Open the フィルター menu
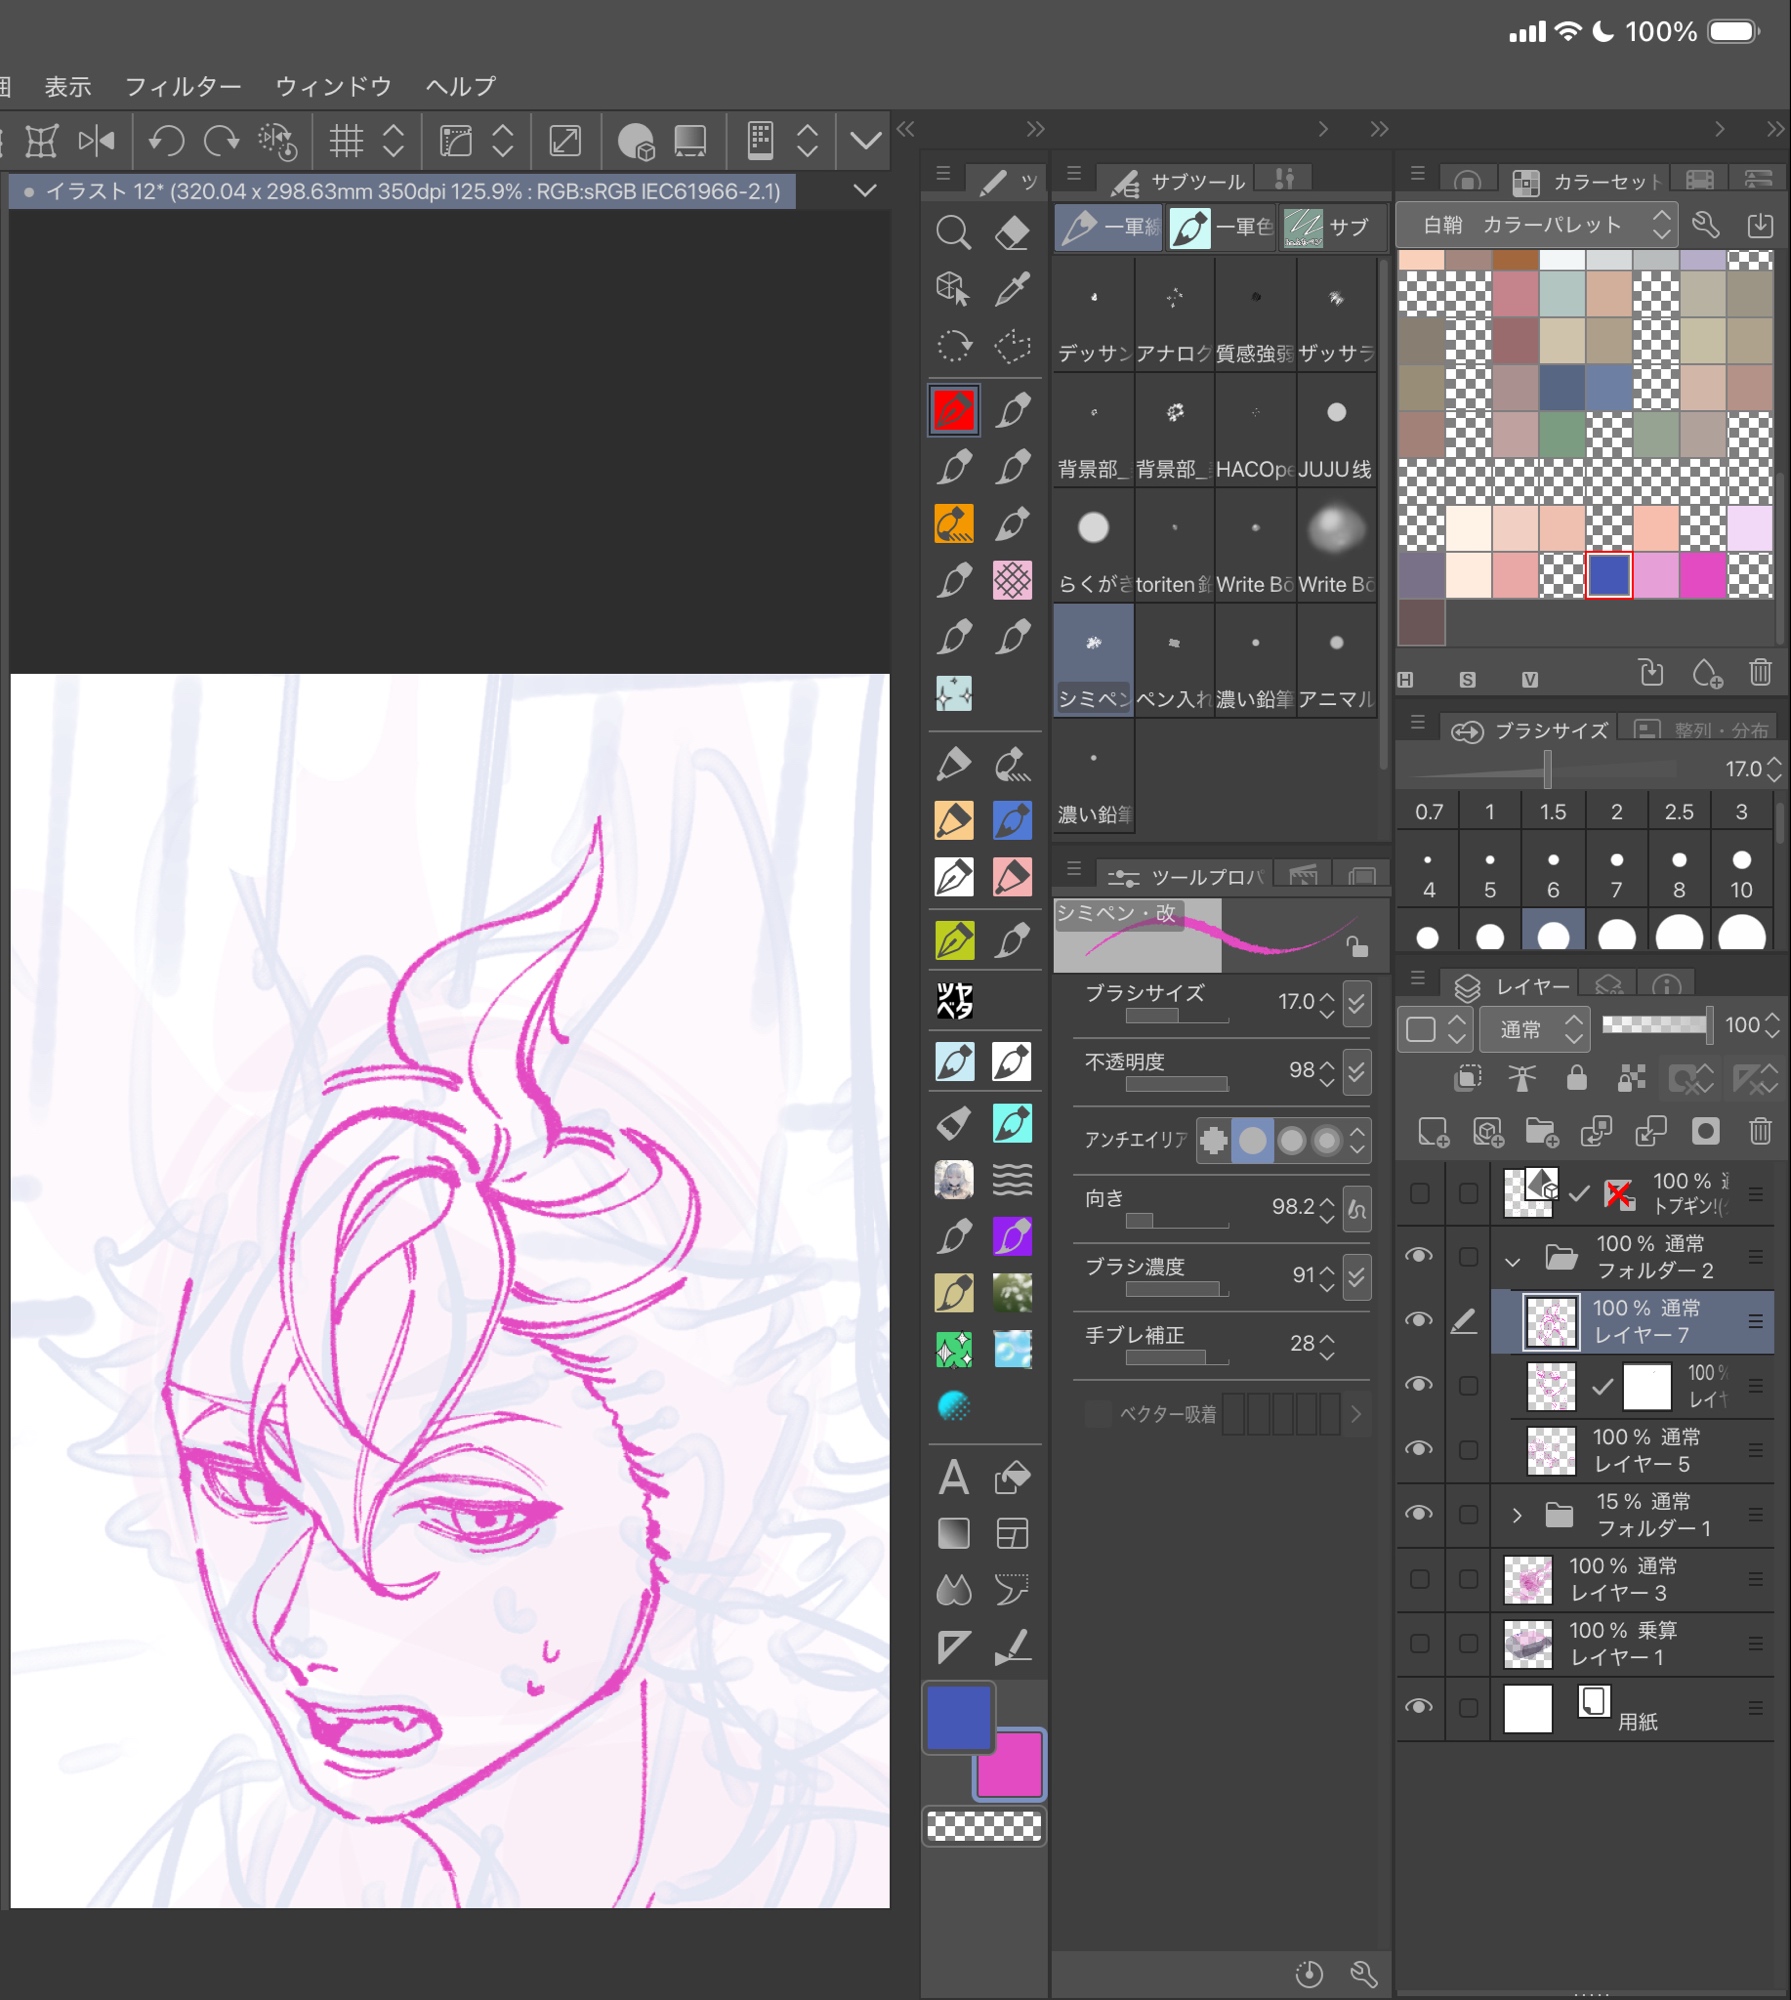 click(183, 87)
